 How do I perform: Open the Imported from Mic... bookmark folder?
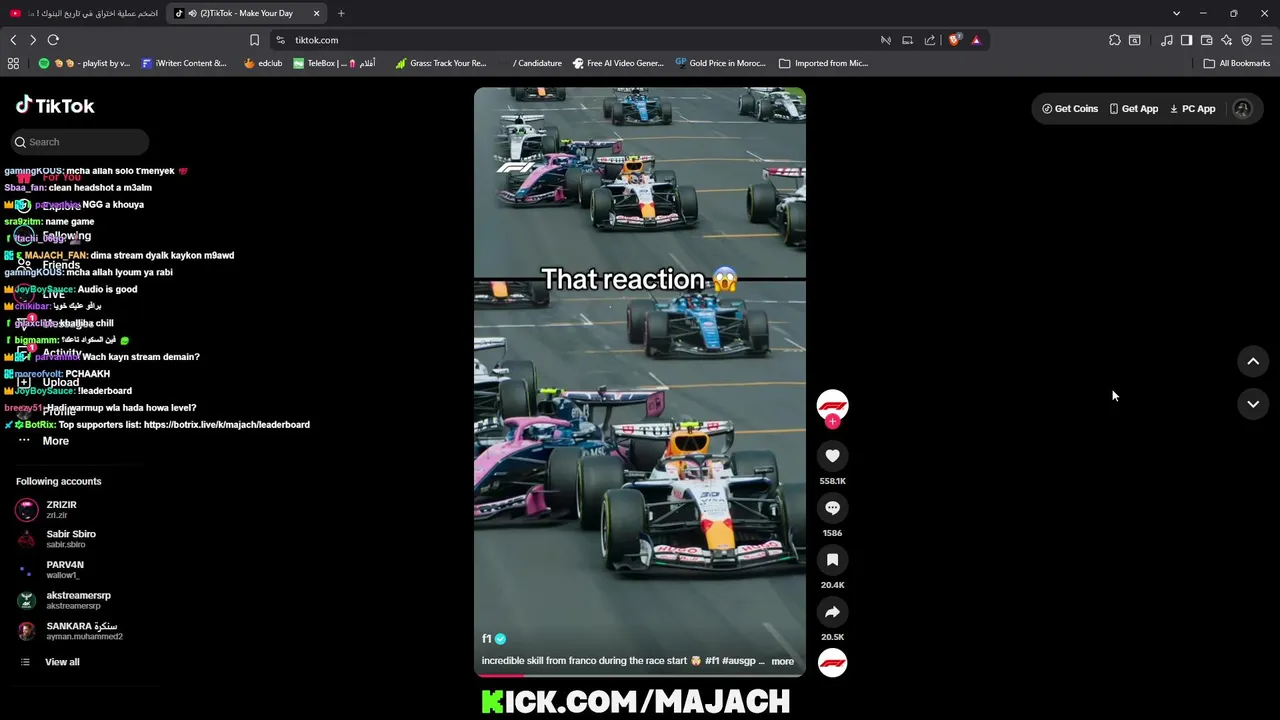point(823,63)
